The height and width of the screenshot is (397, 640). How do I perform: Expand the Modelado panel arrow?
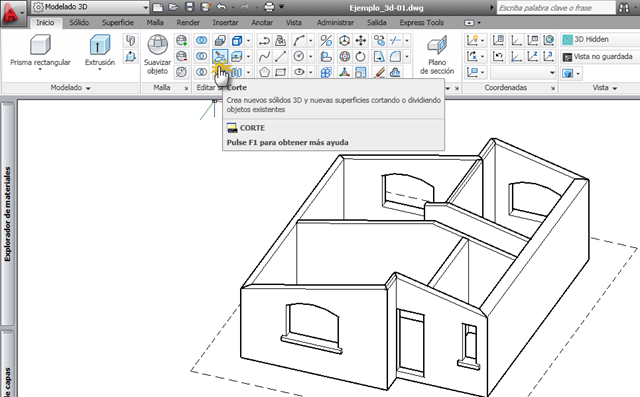tap(88, 88)
